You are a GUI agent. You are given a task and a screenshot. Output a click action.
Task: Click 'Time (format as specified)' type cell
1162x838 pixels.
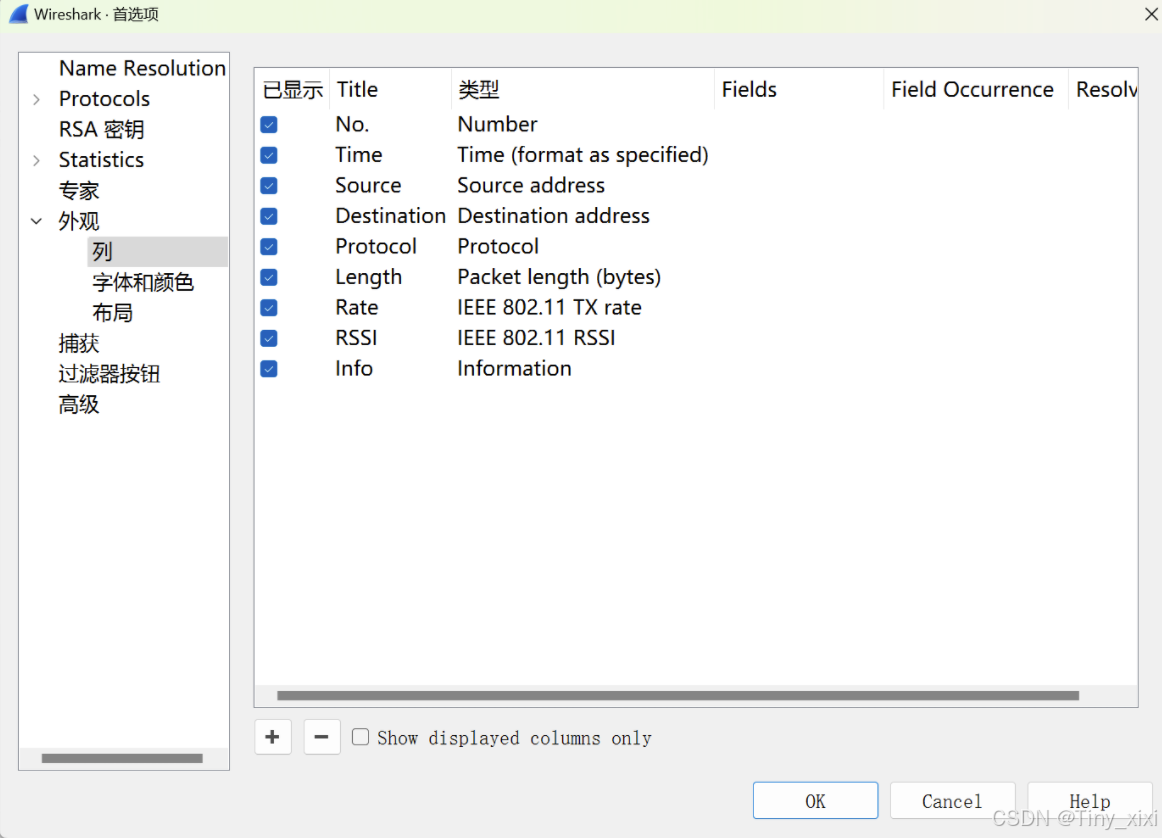[582, 155]
